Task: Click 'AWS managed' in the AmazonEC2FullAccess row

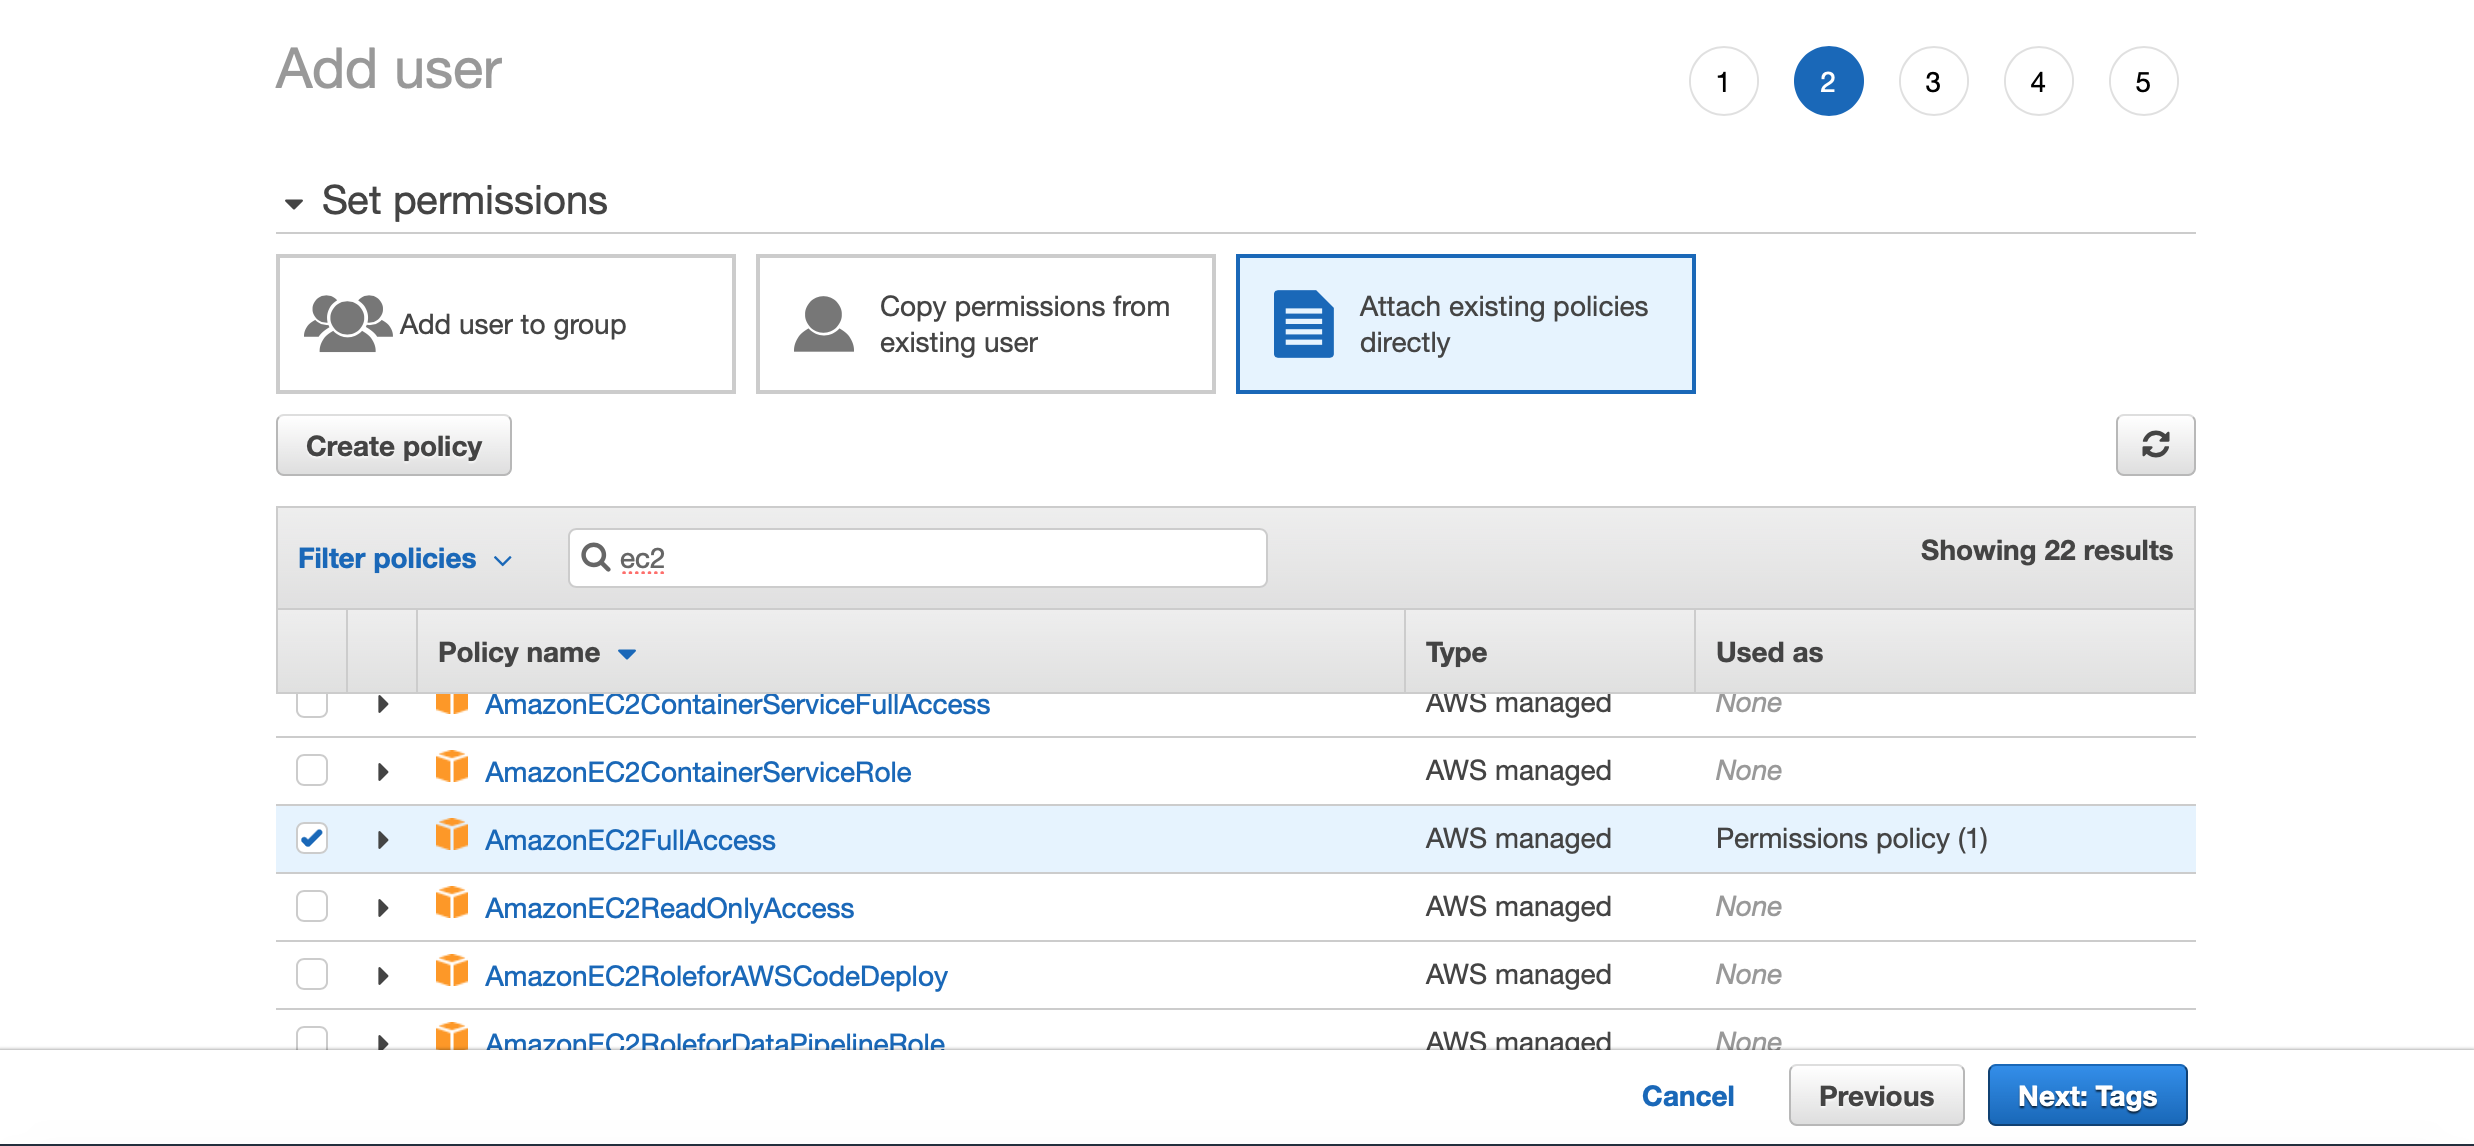Action: (1518, 838)
